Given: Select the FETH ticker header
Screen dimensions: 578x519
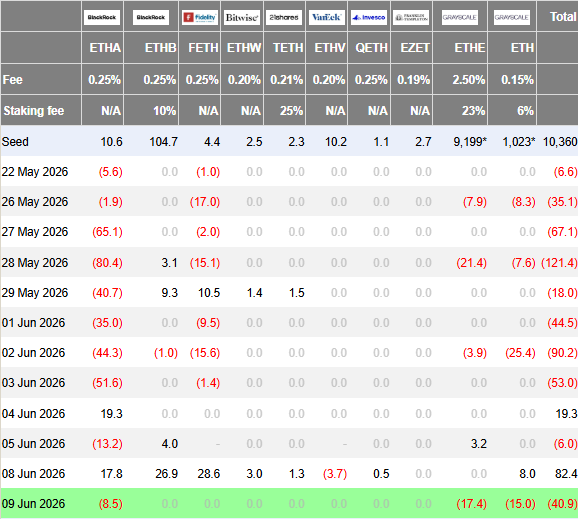Looking at the screenshot, I should coord(203,48).
